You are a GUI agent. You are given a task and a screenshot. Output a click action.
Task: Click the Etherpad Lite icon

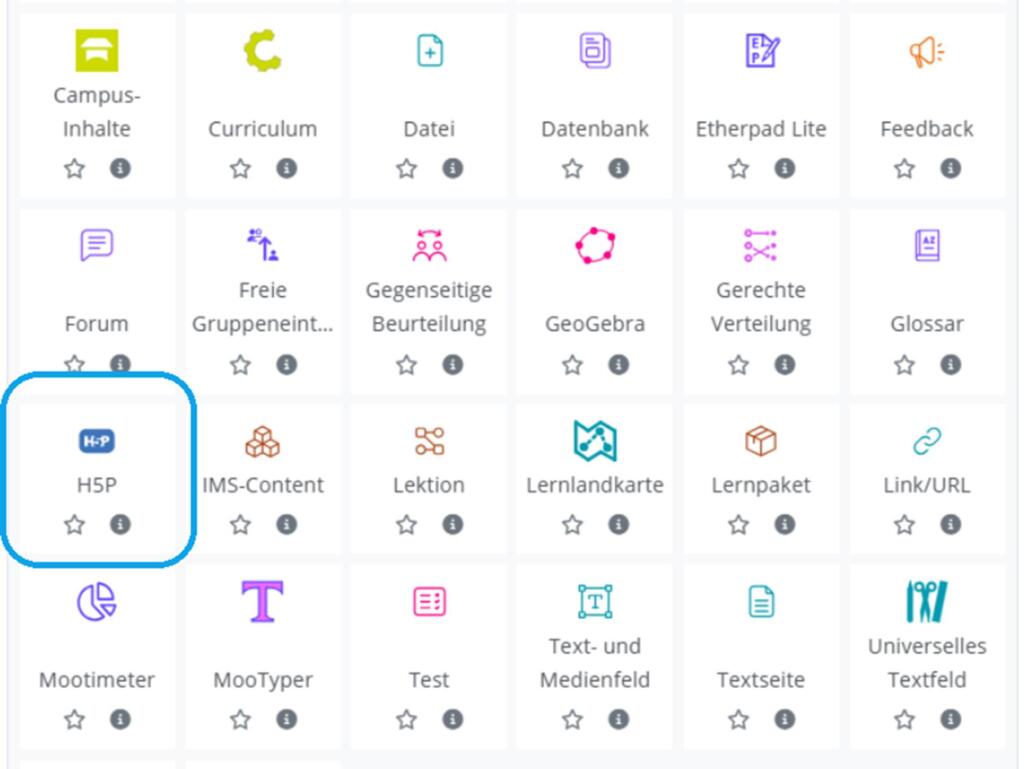tap(761, 50)
